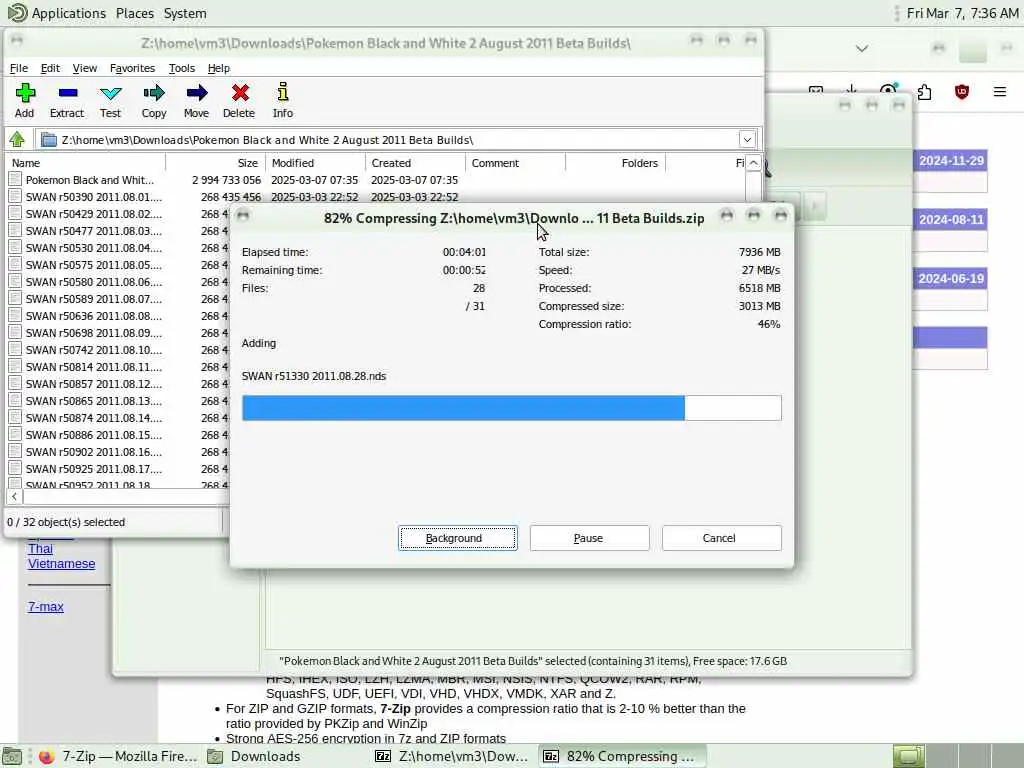Sort by the Modified column header
This screenshot has height=768, width=1024.
315,163
